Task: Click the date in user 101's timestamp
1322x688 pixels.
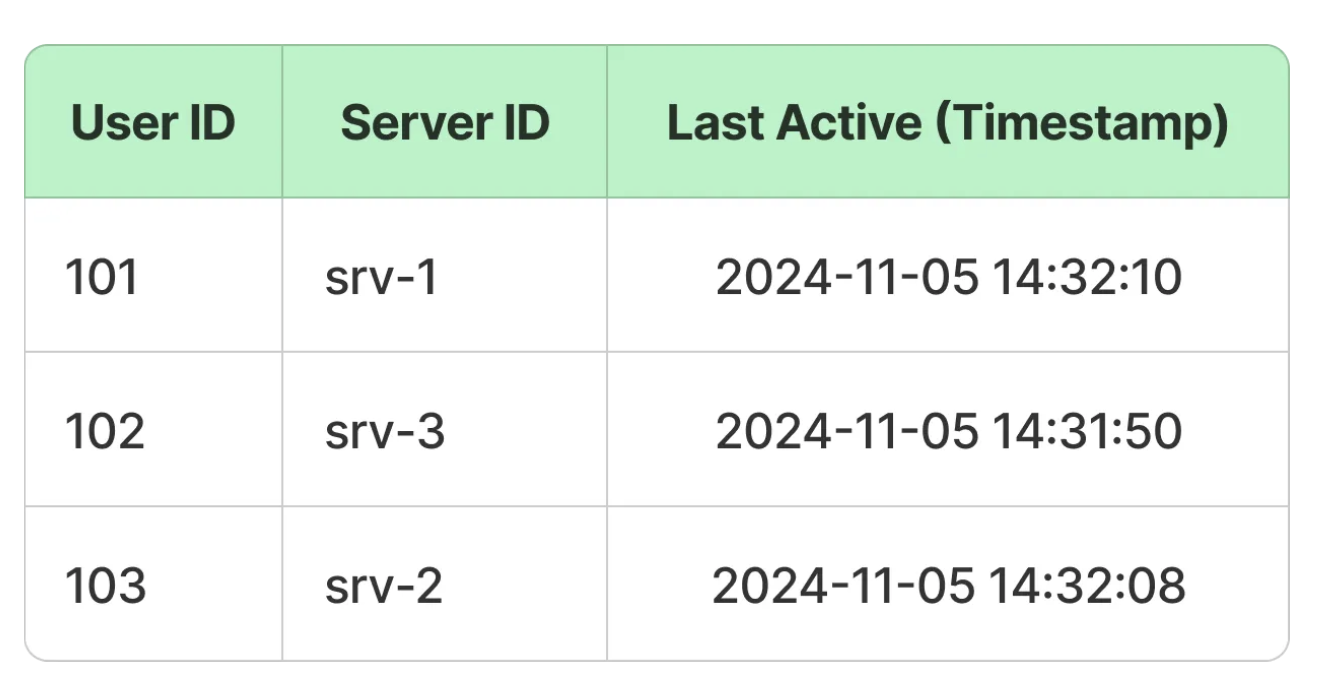Action: click(847, 277)
